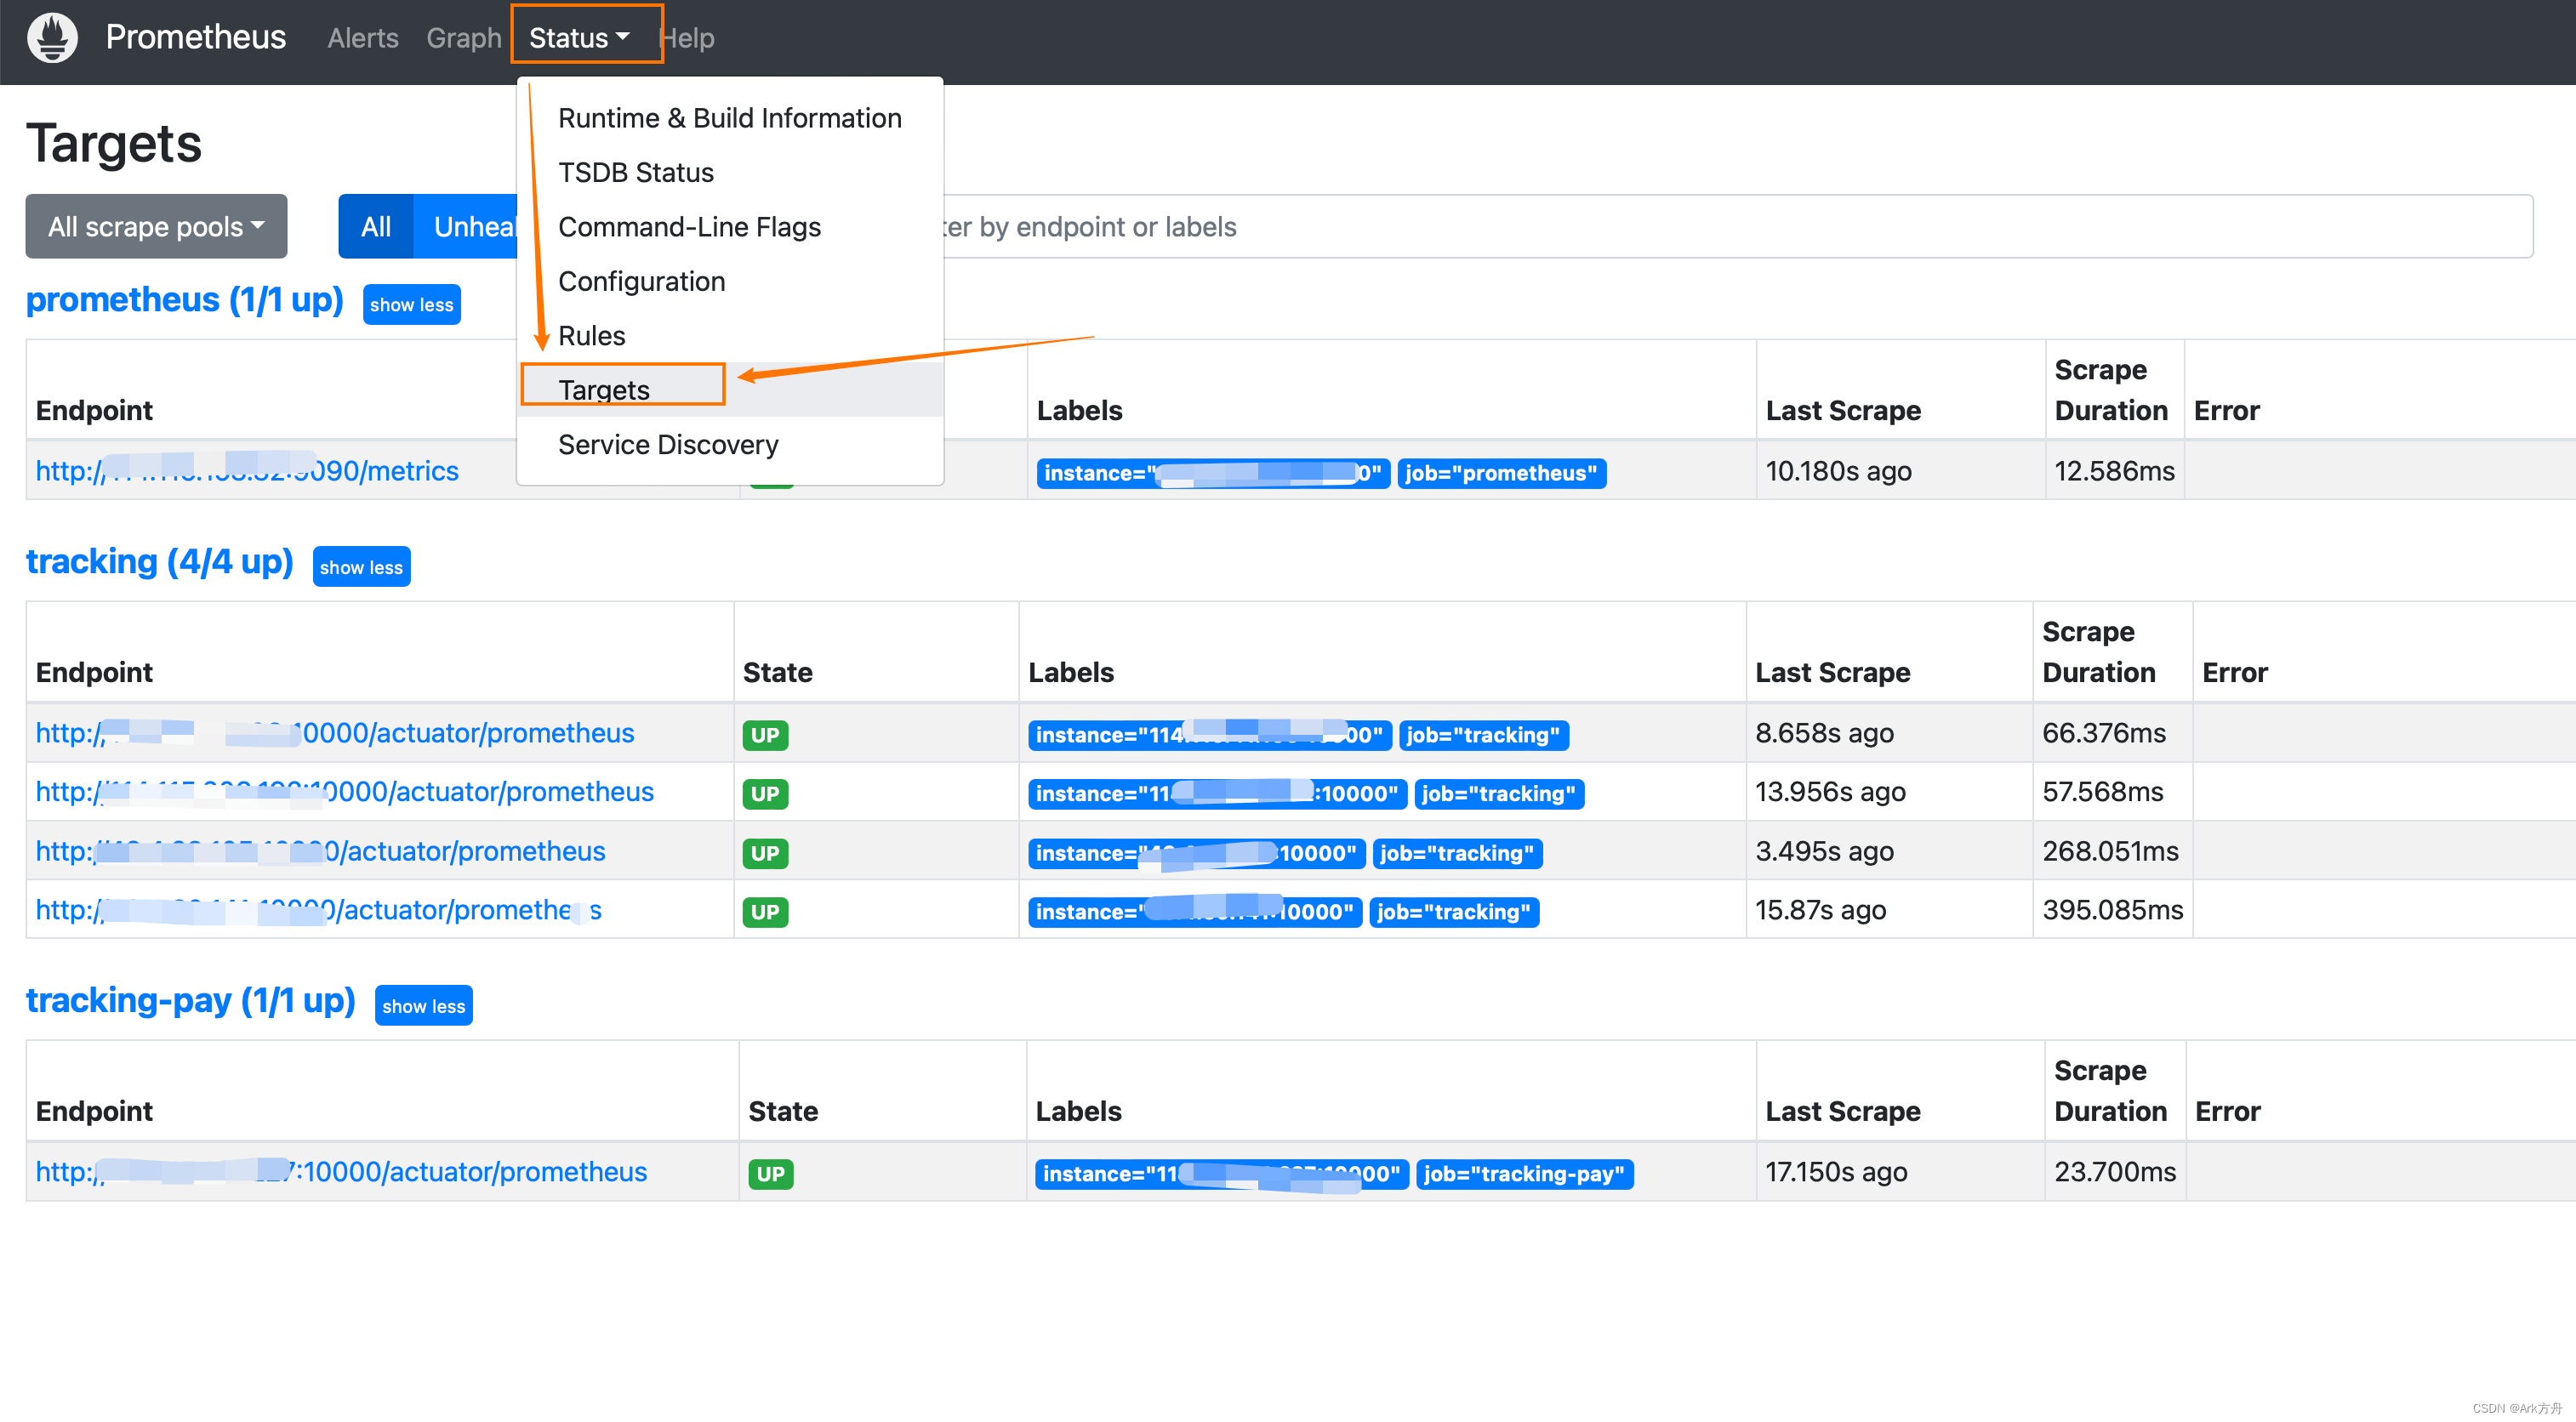
Task: Click UP state badge in 268.051ms row
Action: tap(765, 853)
